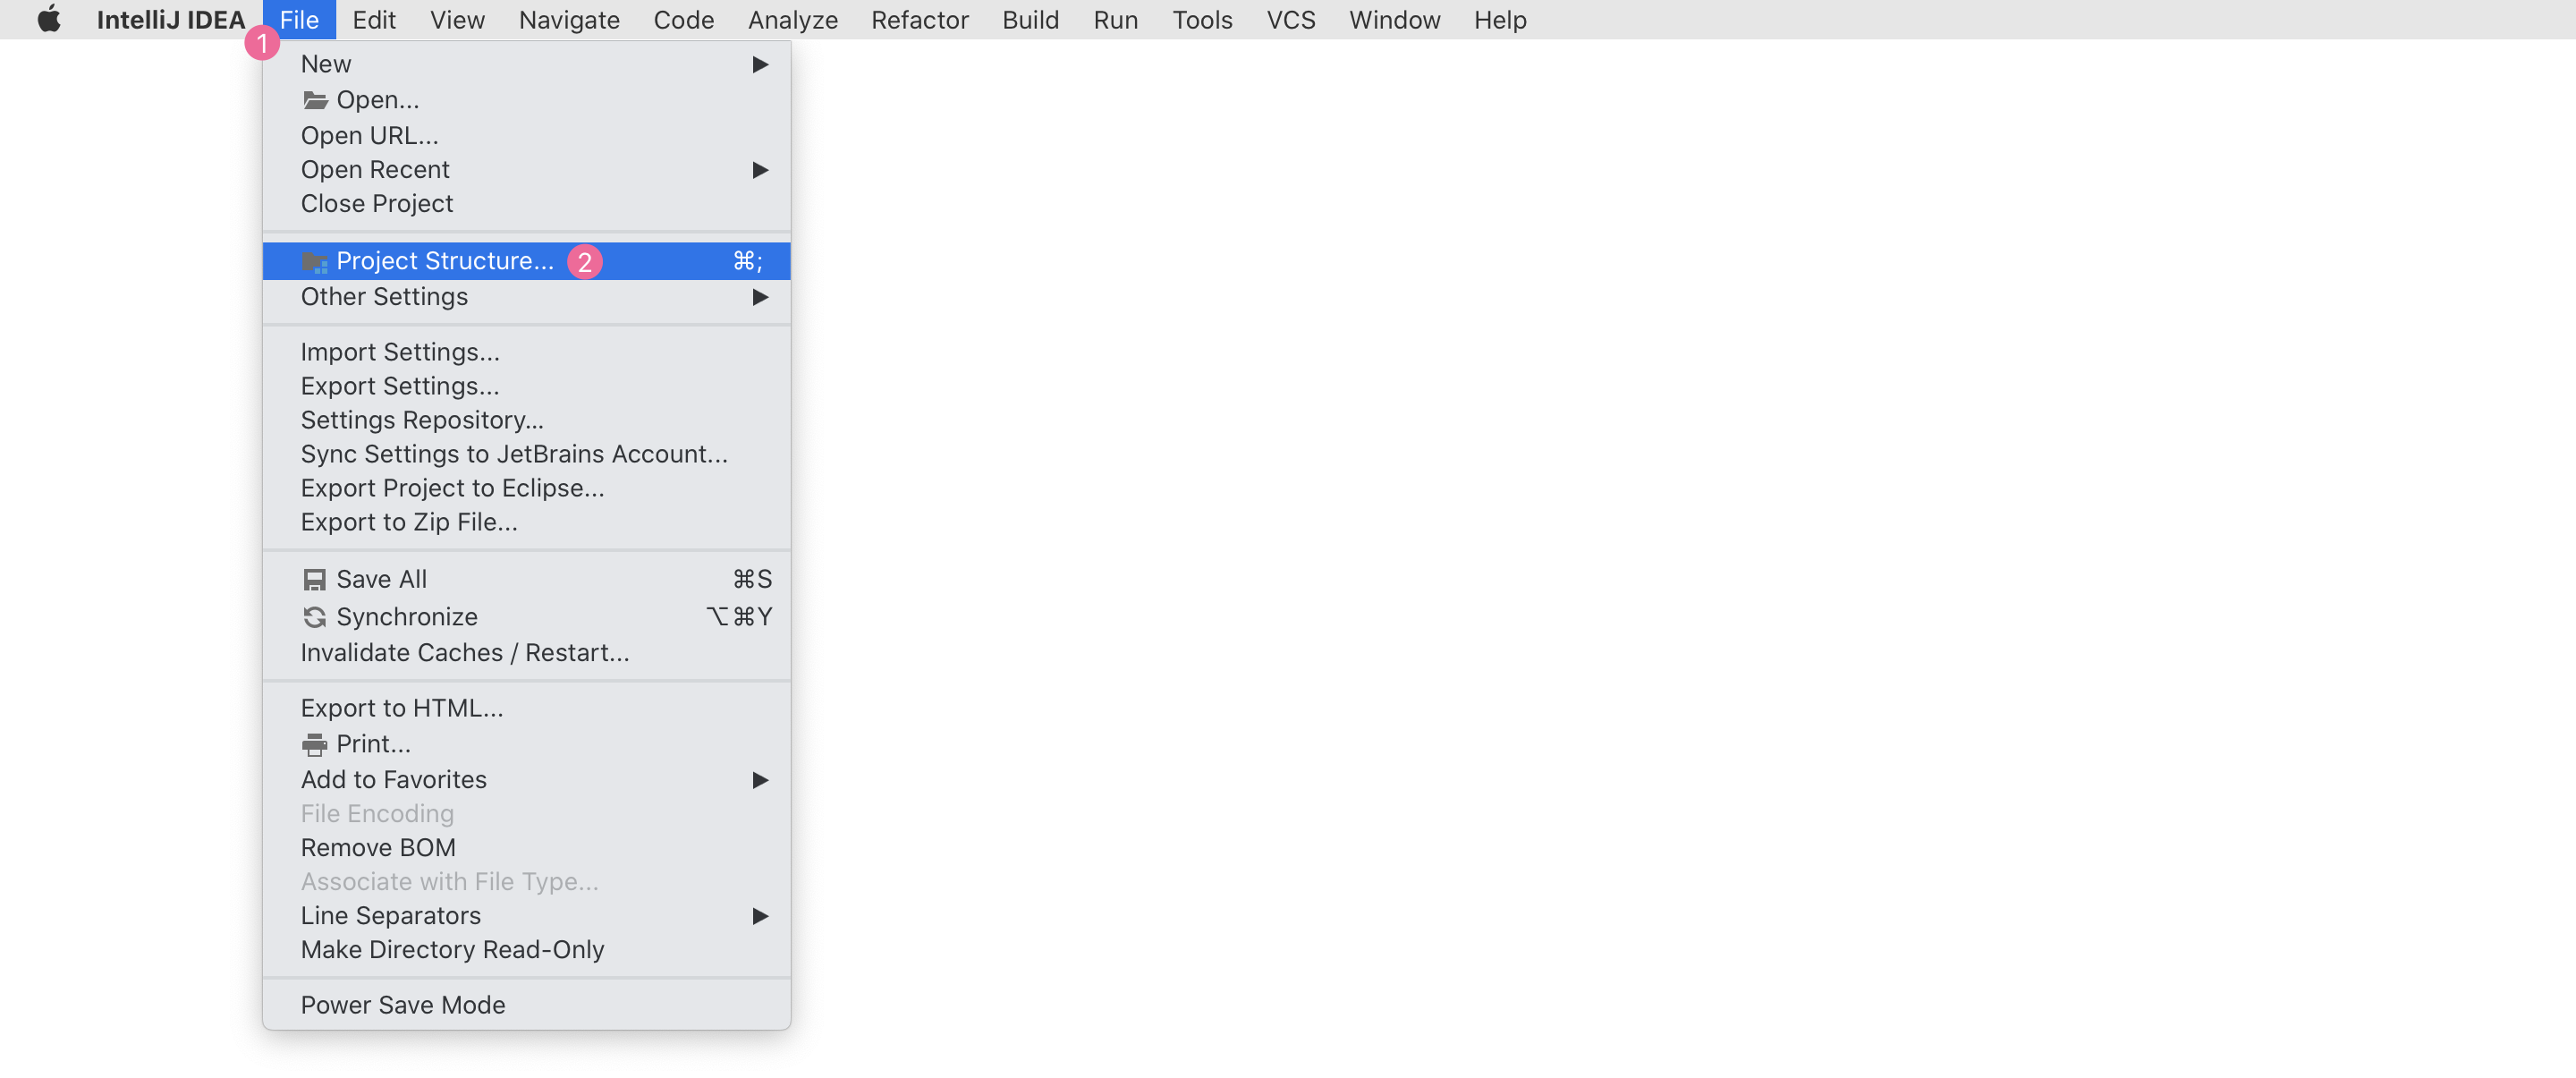Click the Save All floppy disk icon

pos(315,580)
